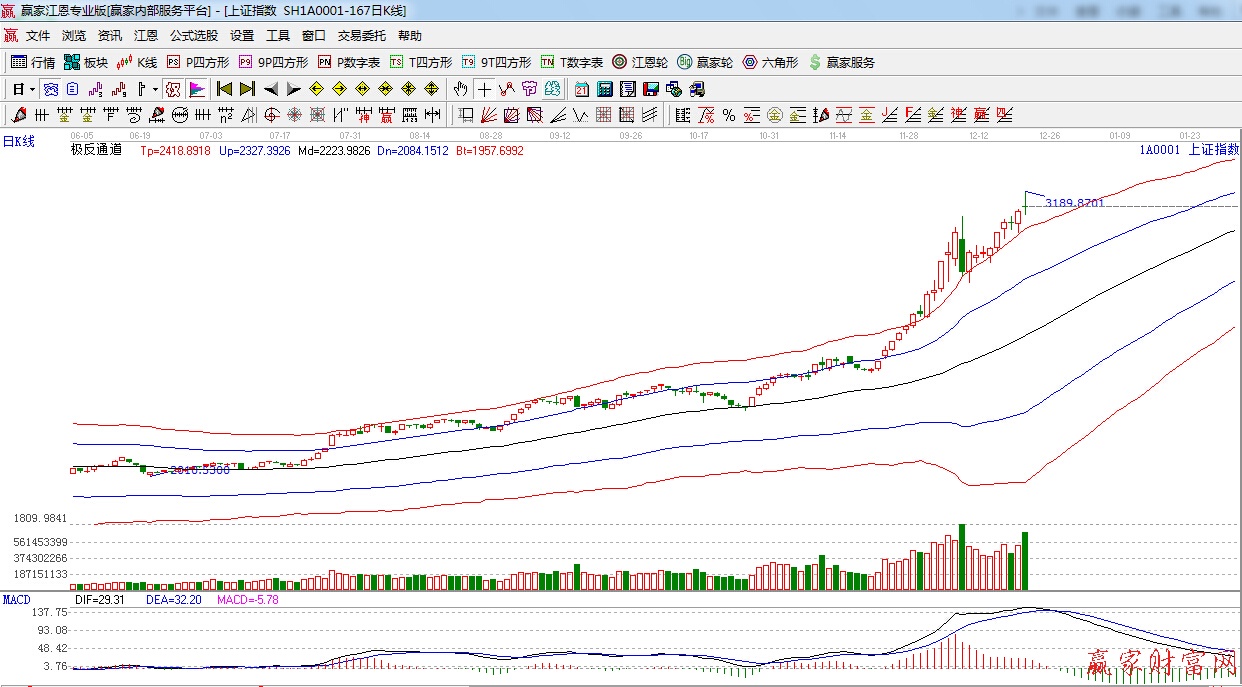The height and width of the screenshot is (687, 1242).
Task: Open the 江恩 menu
Action: (x=146, y=36)
